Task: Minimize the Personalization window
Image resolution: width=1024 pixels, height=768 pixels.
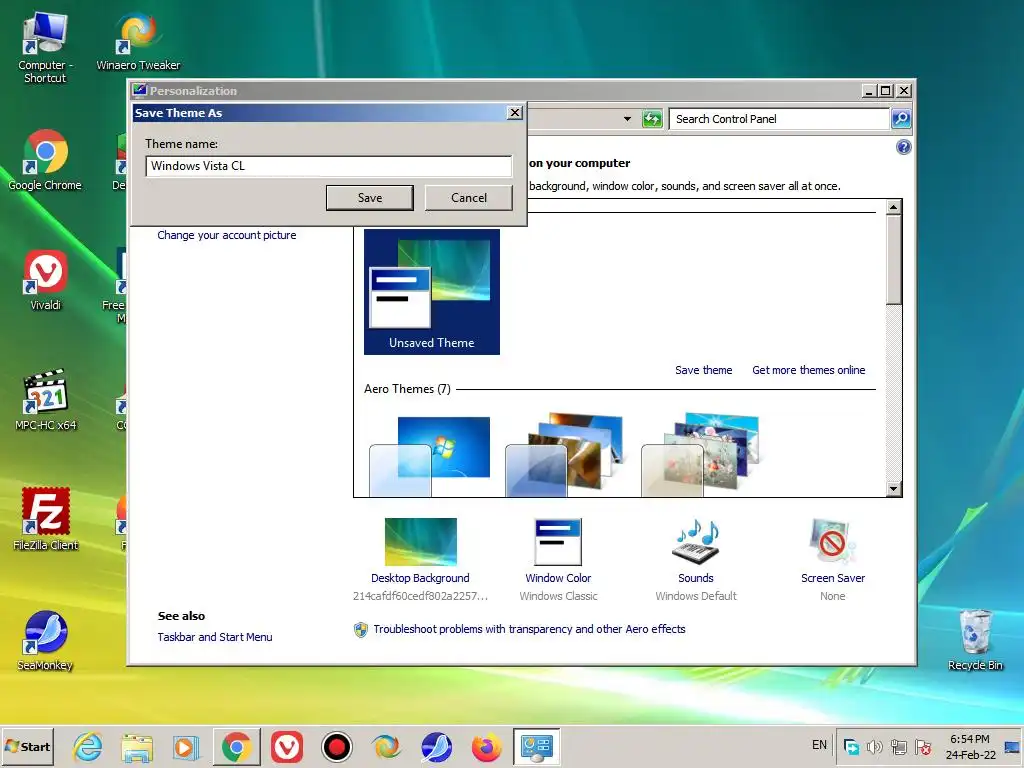Action: point(869,91)
